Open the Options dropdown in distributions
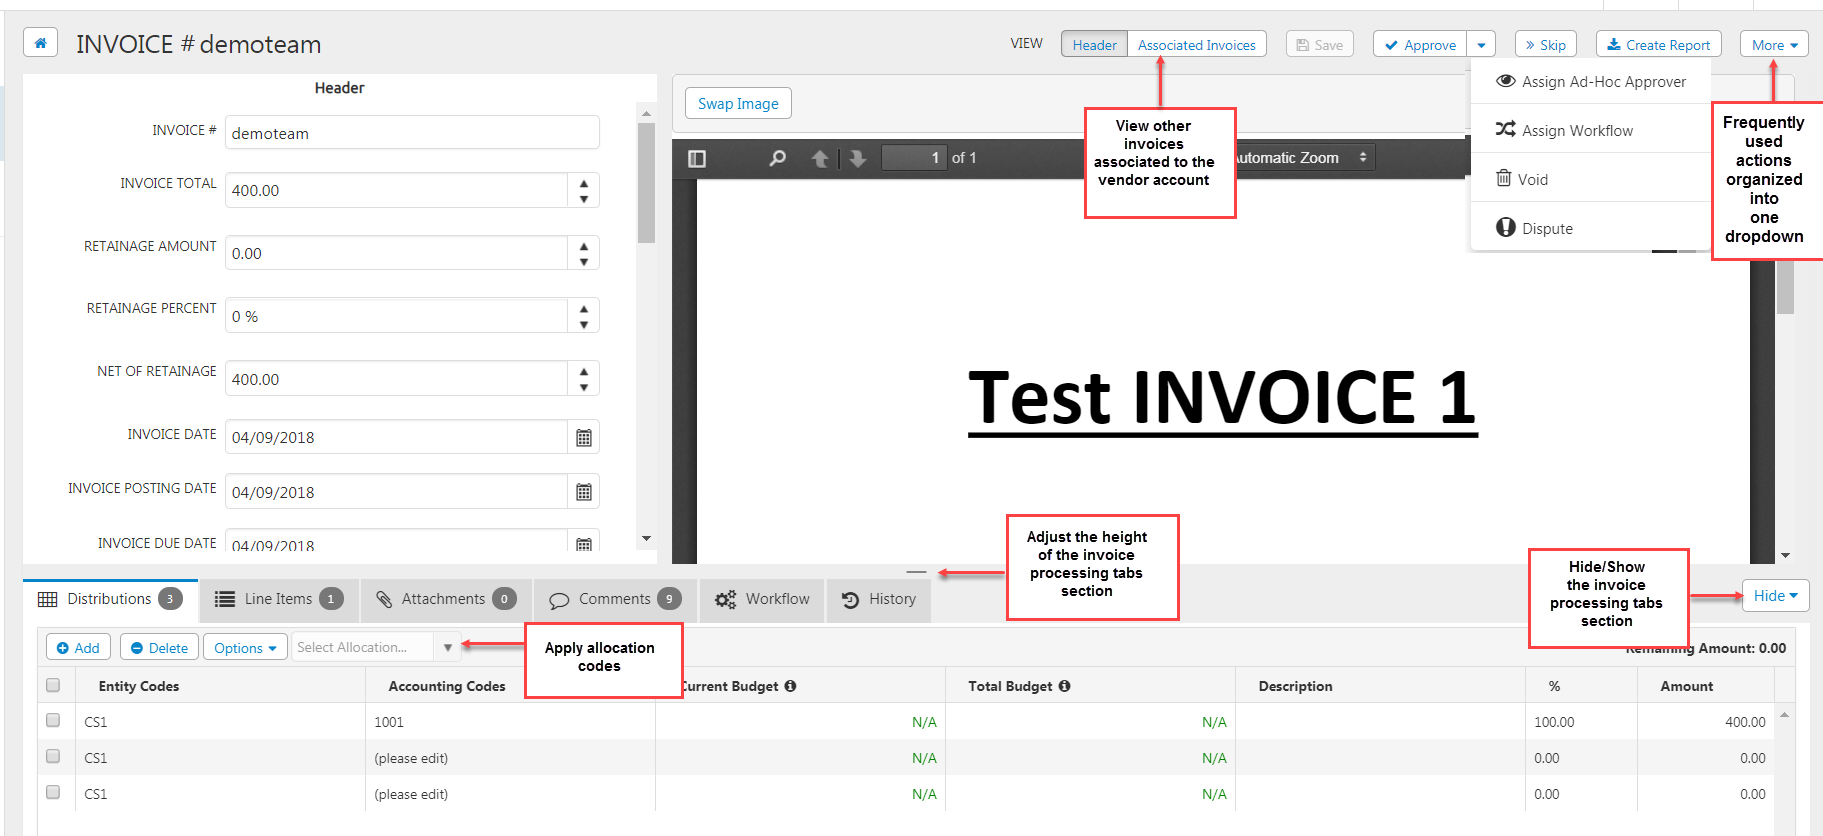 [245, 648]
